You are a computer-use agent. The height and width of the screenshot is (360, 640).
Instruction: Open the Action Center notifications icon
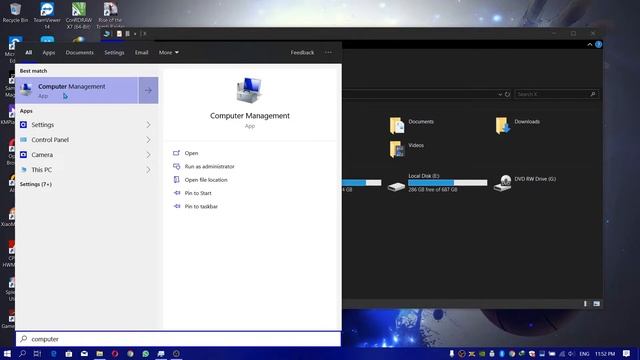click(x=627, y=353)
